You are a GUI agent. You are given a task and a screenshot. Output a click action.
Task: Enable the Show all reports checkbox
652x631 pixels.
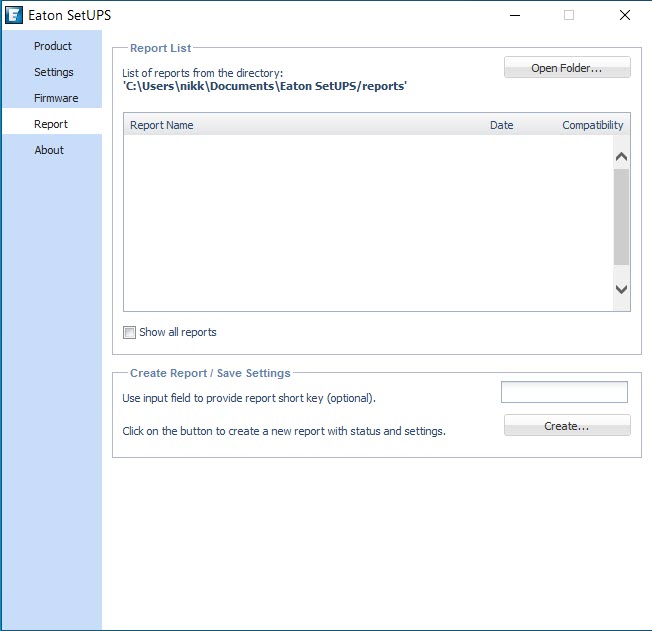(x=129, y=332)
